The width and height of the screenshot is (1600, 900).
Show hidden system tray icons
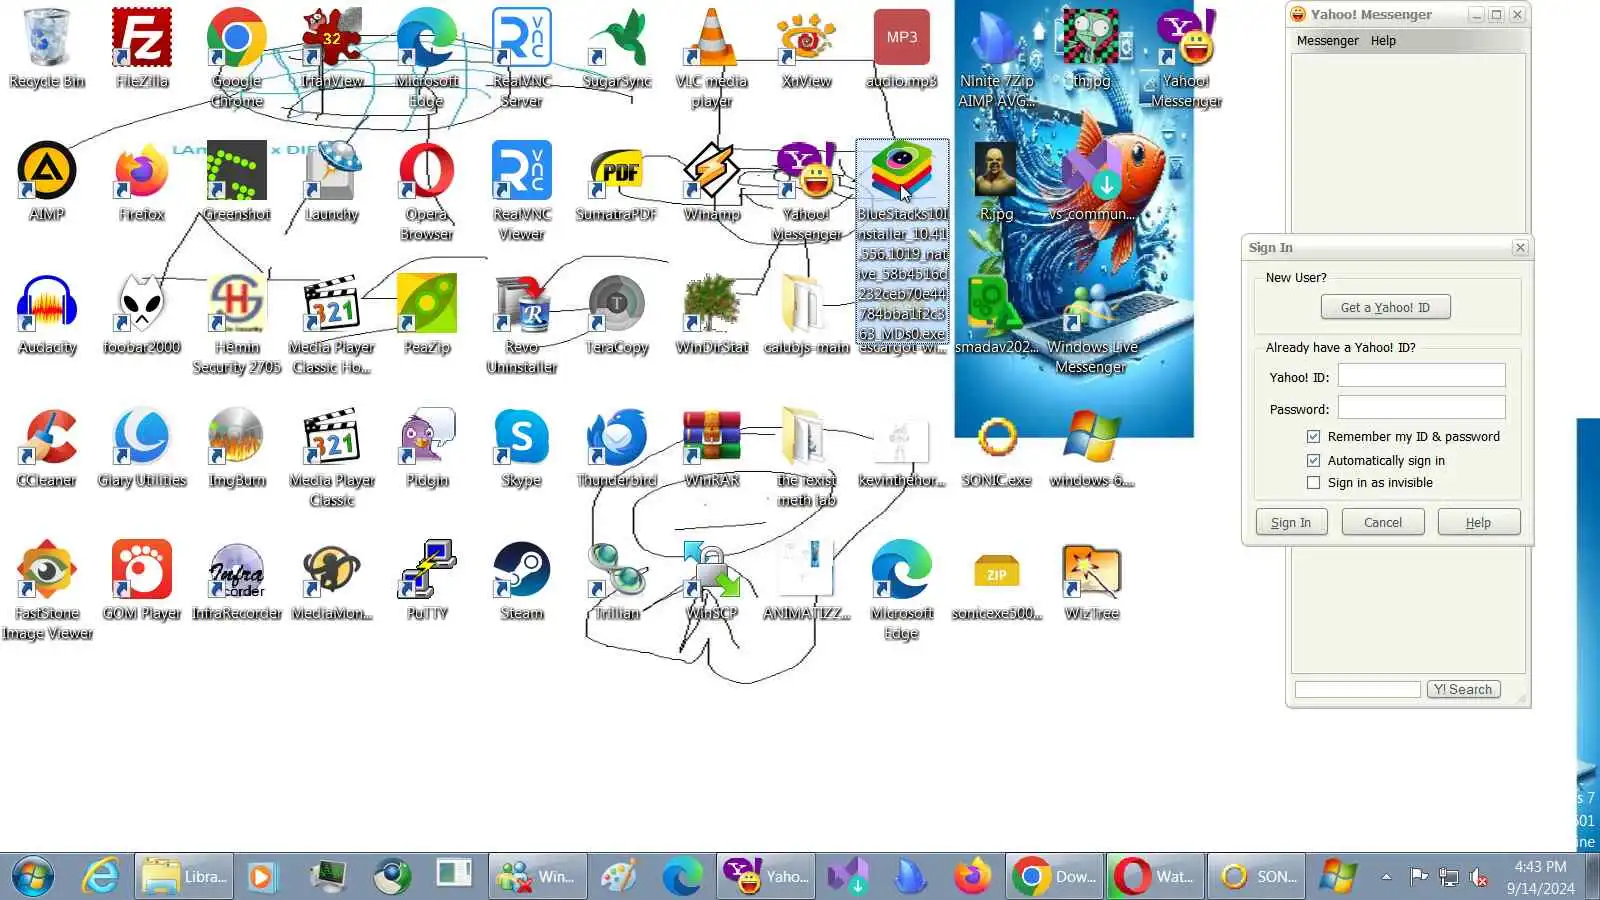(1386, 877)
